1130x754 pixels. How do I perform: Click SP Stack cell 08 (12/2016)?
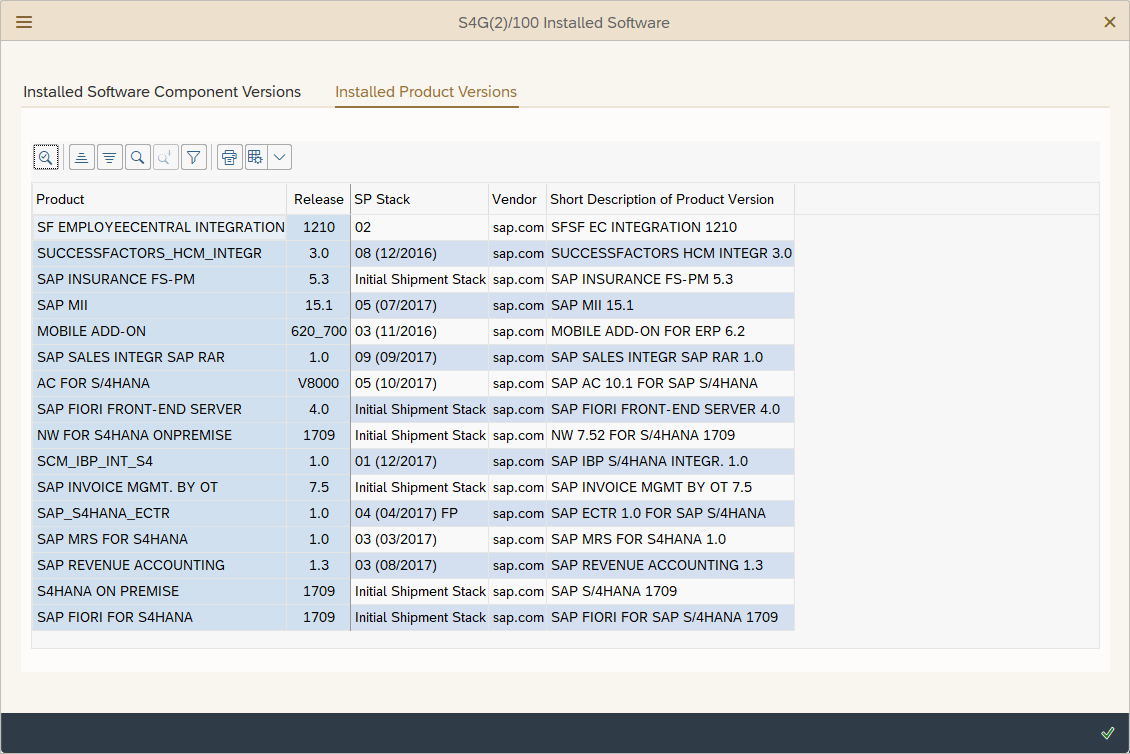tap(419, 253)
